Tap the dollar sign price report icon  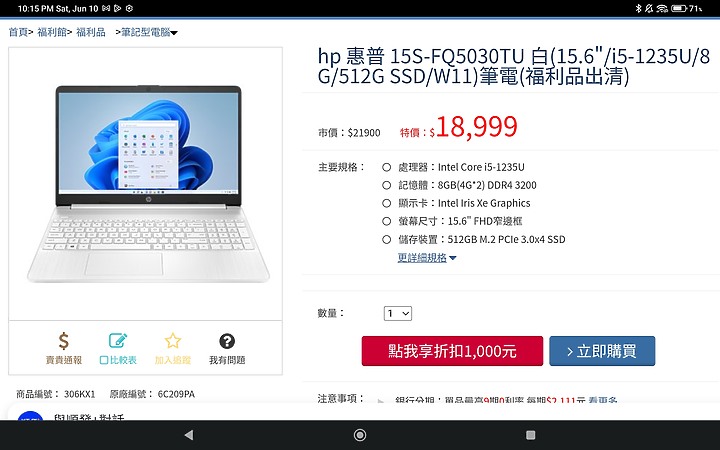[63, 341]
